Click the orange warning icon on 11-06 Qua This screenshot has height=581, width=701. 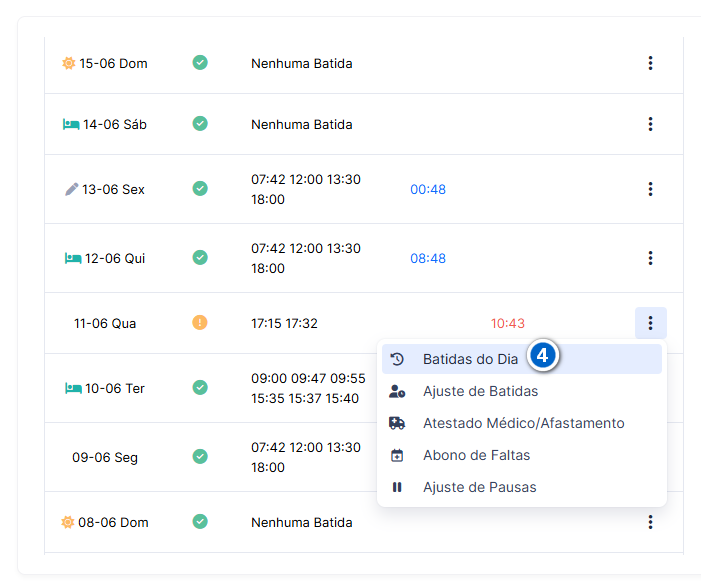pos(200,322)
